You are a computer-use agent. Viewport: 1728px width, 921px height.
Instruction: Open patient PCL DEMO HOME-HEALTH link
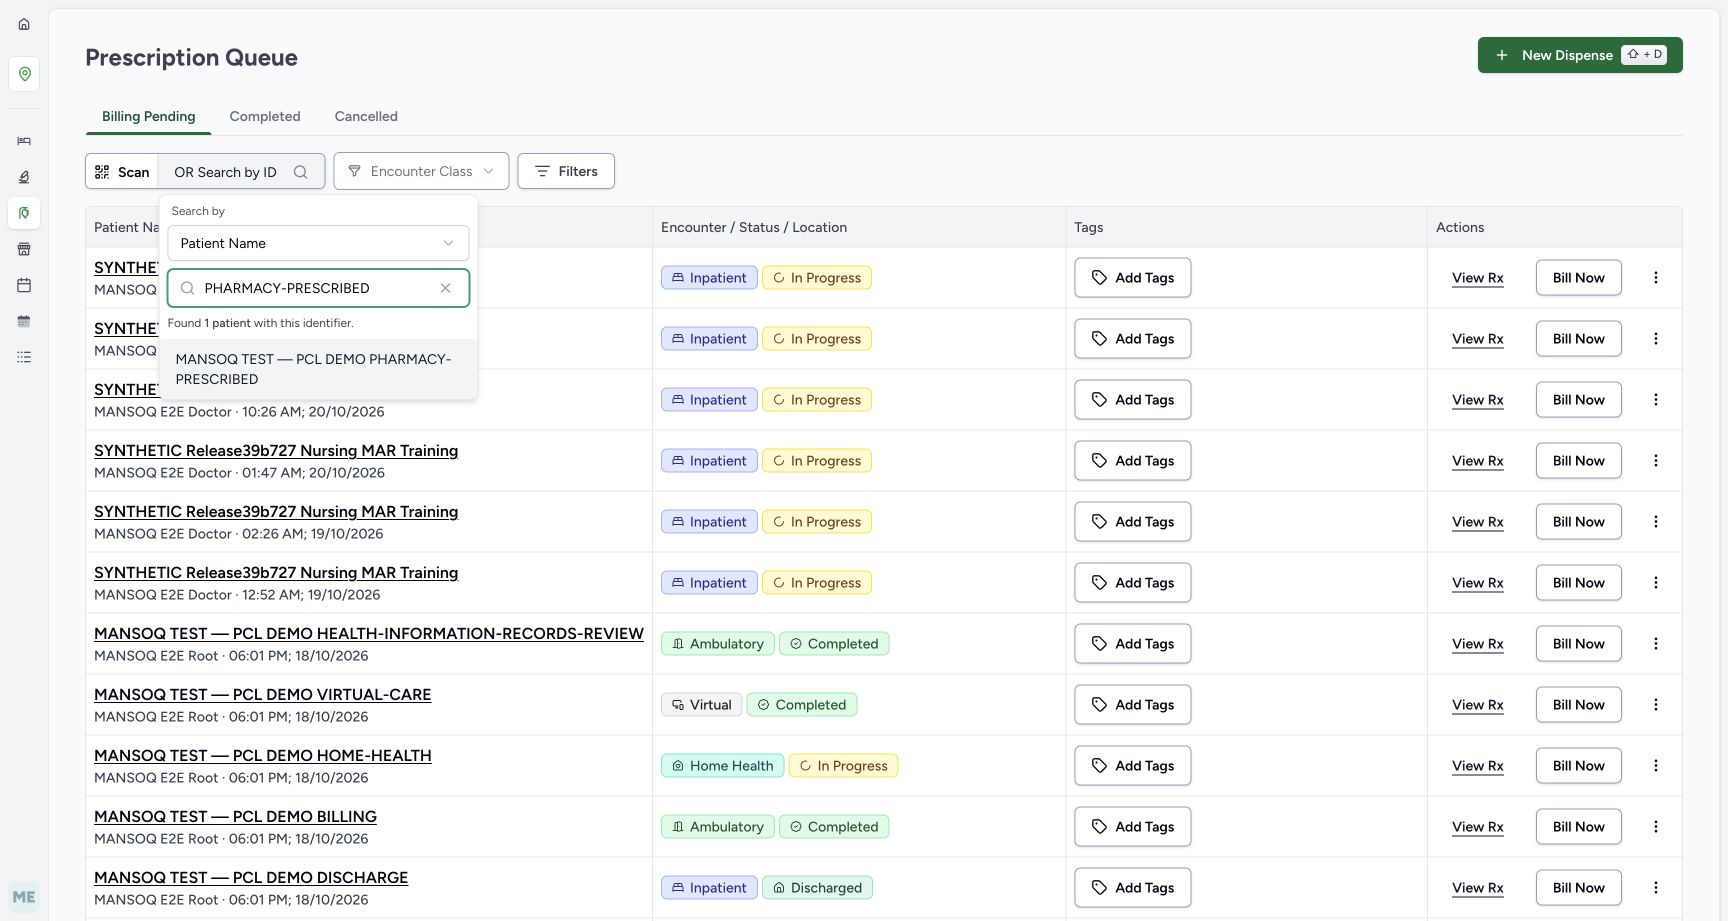263,756
